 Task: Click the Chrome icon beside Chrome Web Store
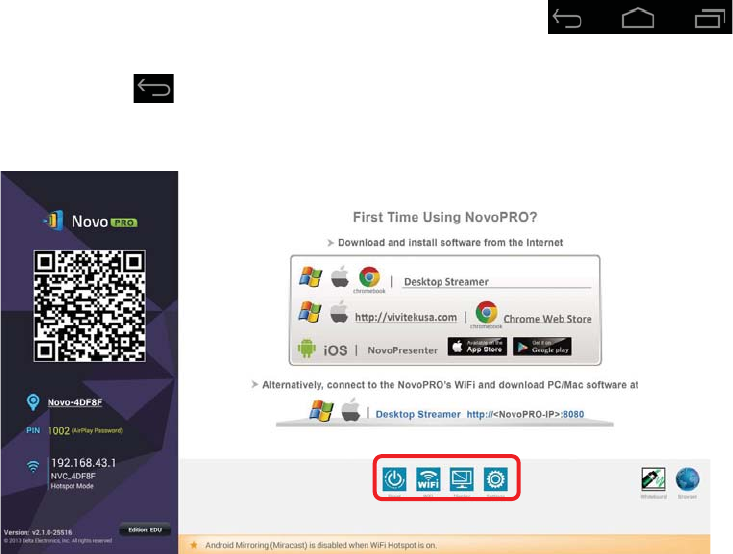(486, 312)
